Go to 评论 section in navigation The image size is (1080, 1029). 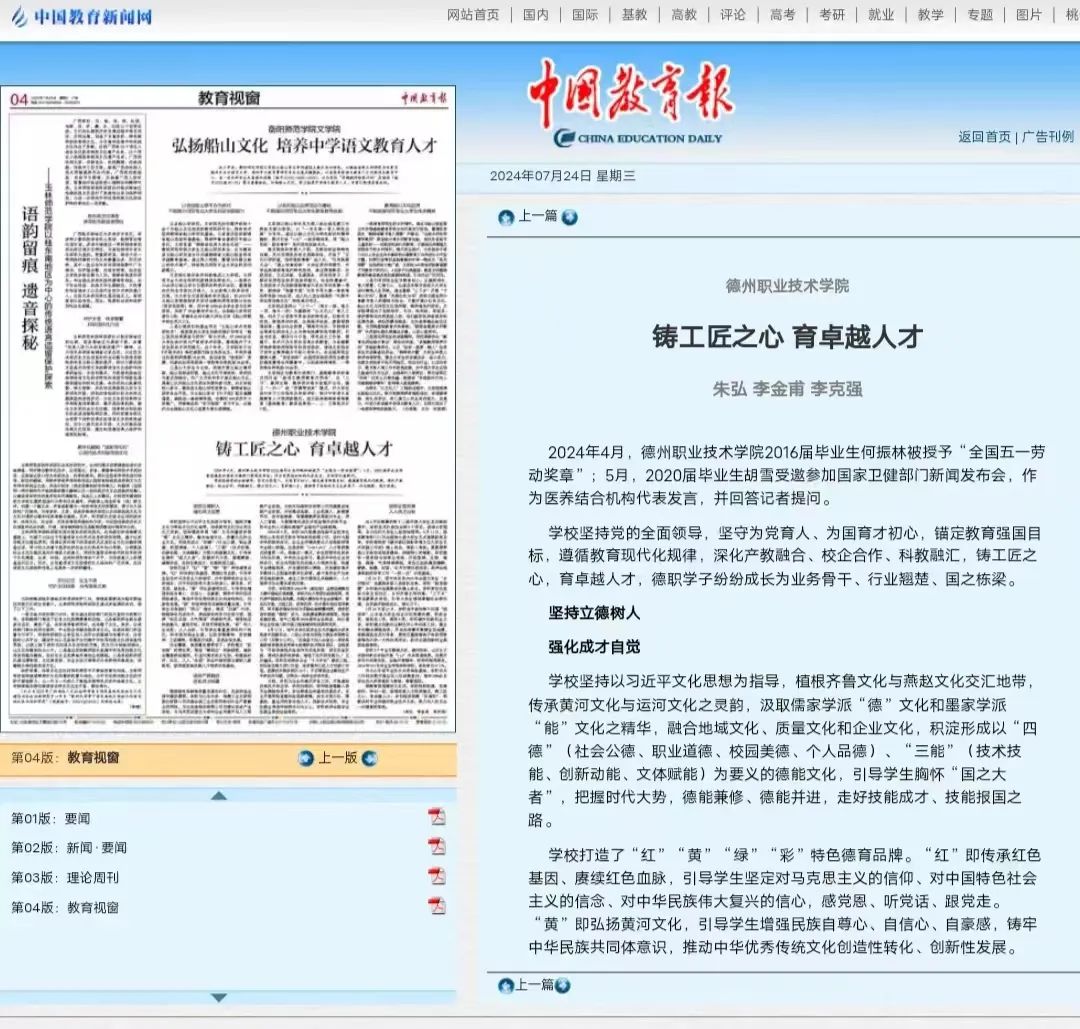(x=733, y=15)
